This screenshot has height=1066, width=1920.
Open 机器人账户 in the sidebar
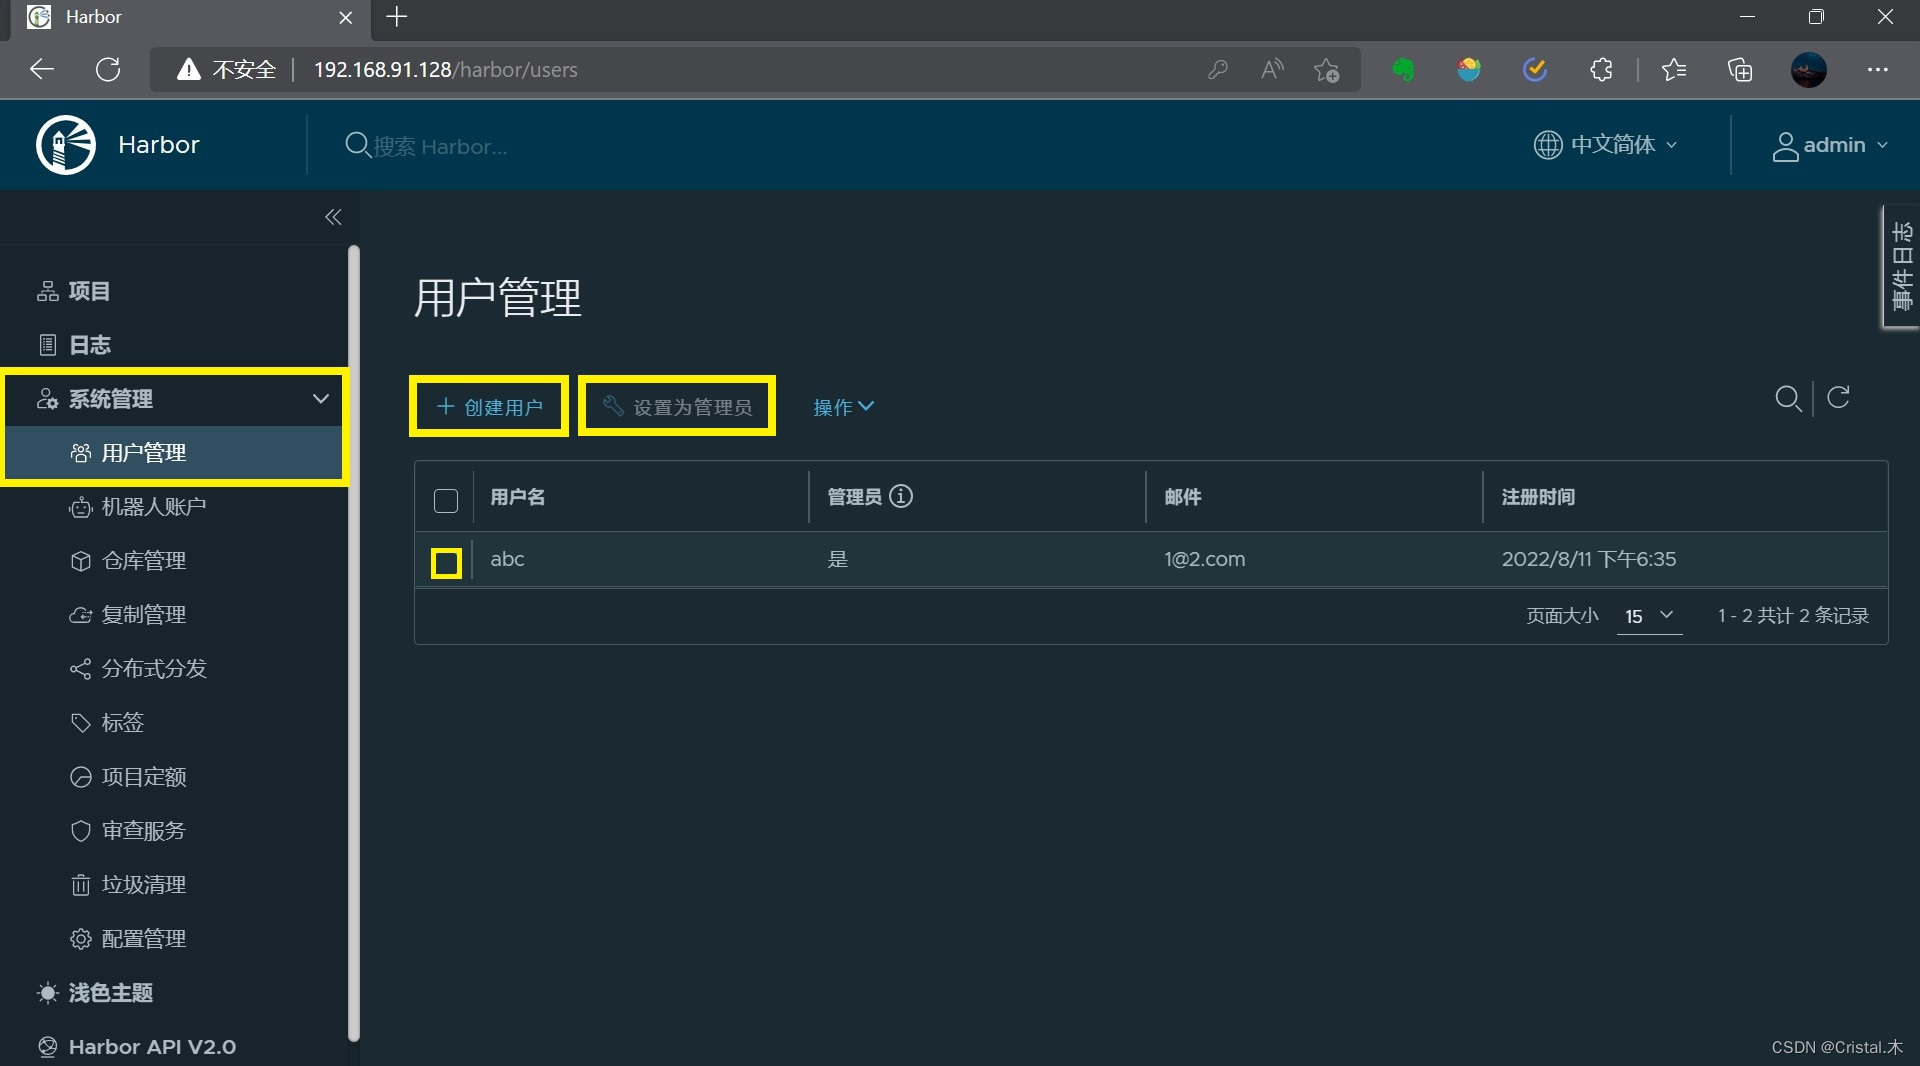[138, 507]
